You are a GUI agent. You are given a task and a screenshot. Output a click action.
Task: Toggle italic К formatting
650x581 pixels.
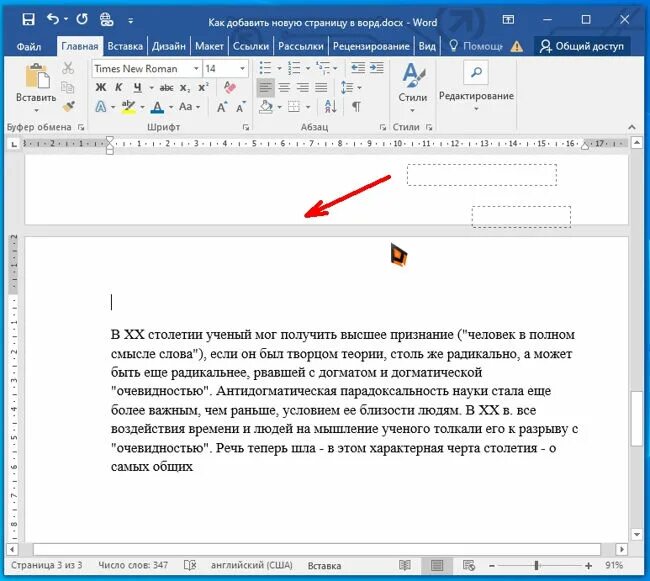point(119,87)
